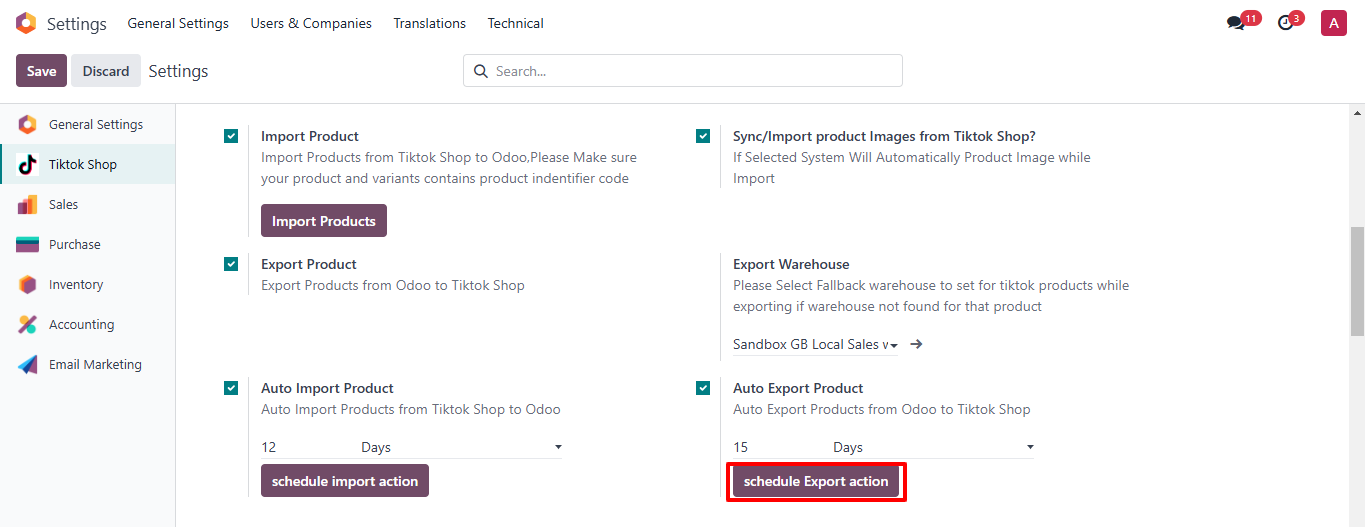The width and height of the screenshot is (1365, 527).
Task: Expand the Export Warehouse dropdown
Action: pos(815,344)
